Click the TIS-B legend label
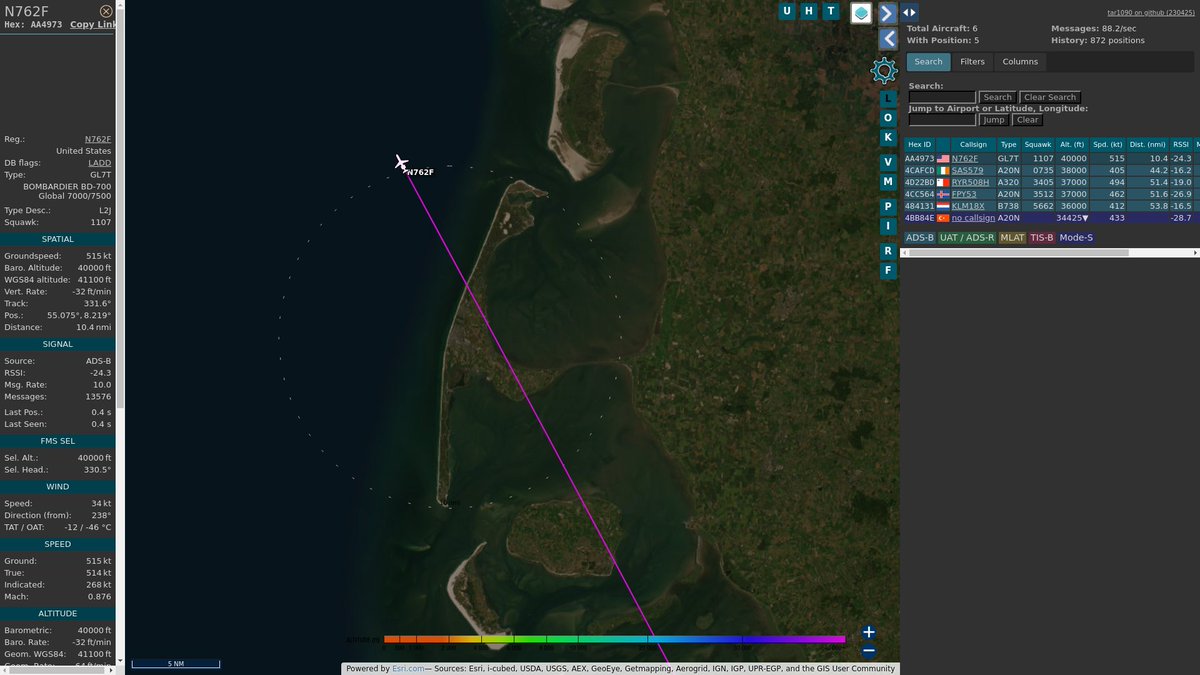The image size is (1200, 675). click(x=1042, y=238)
